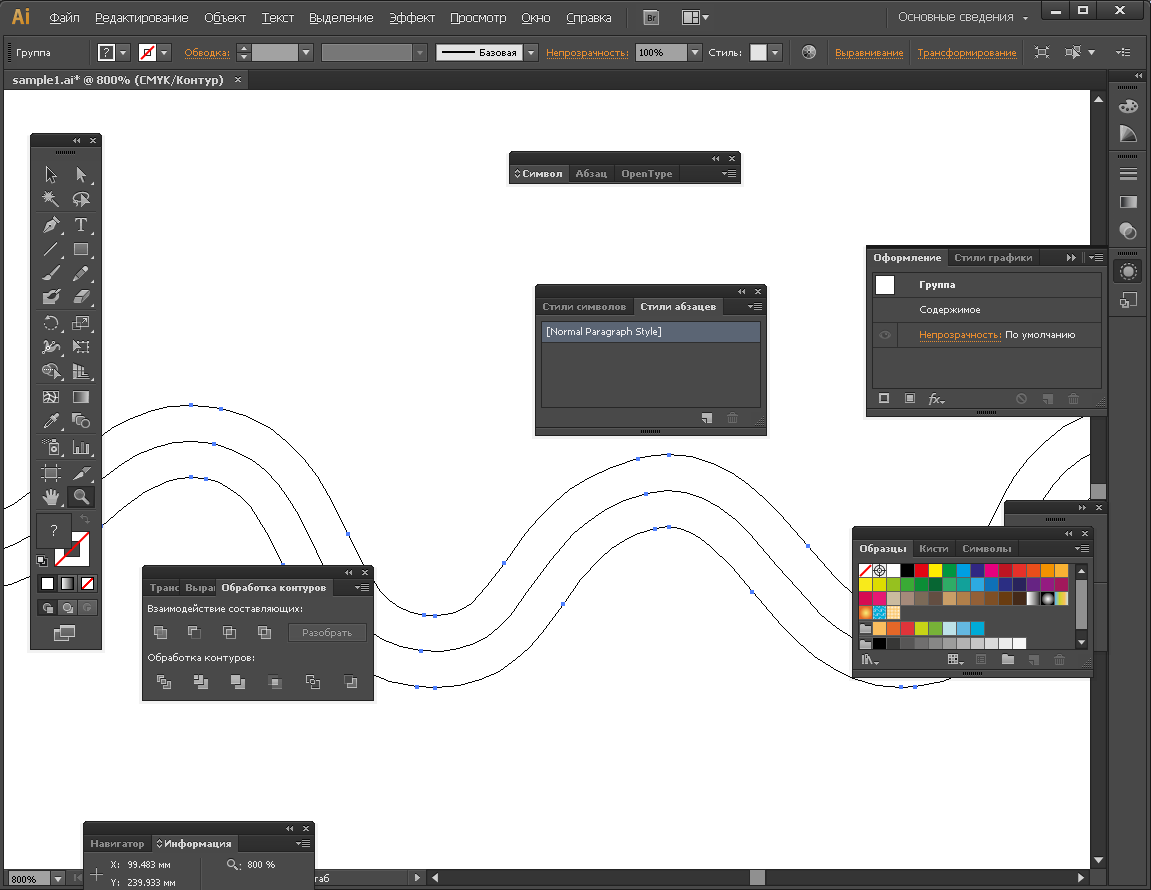
Task: Open the Эффект menu
Action: (x=412, y=18)
